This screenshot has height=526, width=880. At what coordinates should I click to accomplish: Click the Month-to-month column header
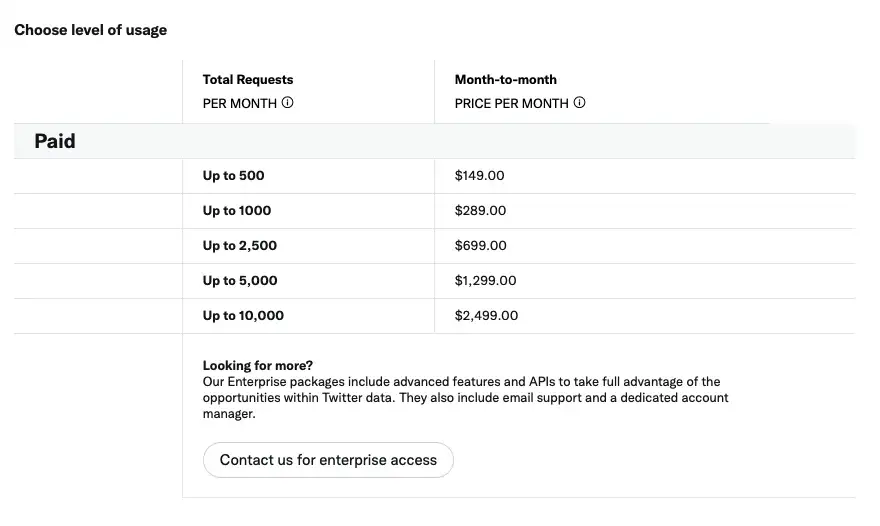tap(506, 80)
